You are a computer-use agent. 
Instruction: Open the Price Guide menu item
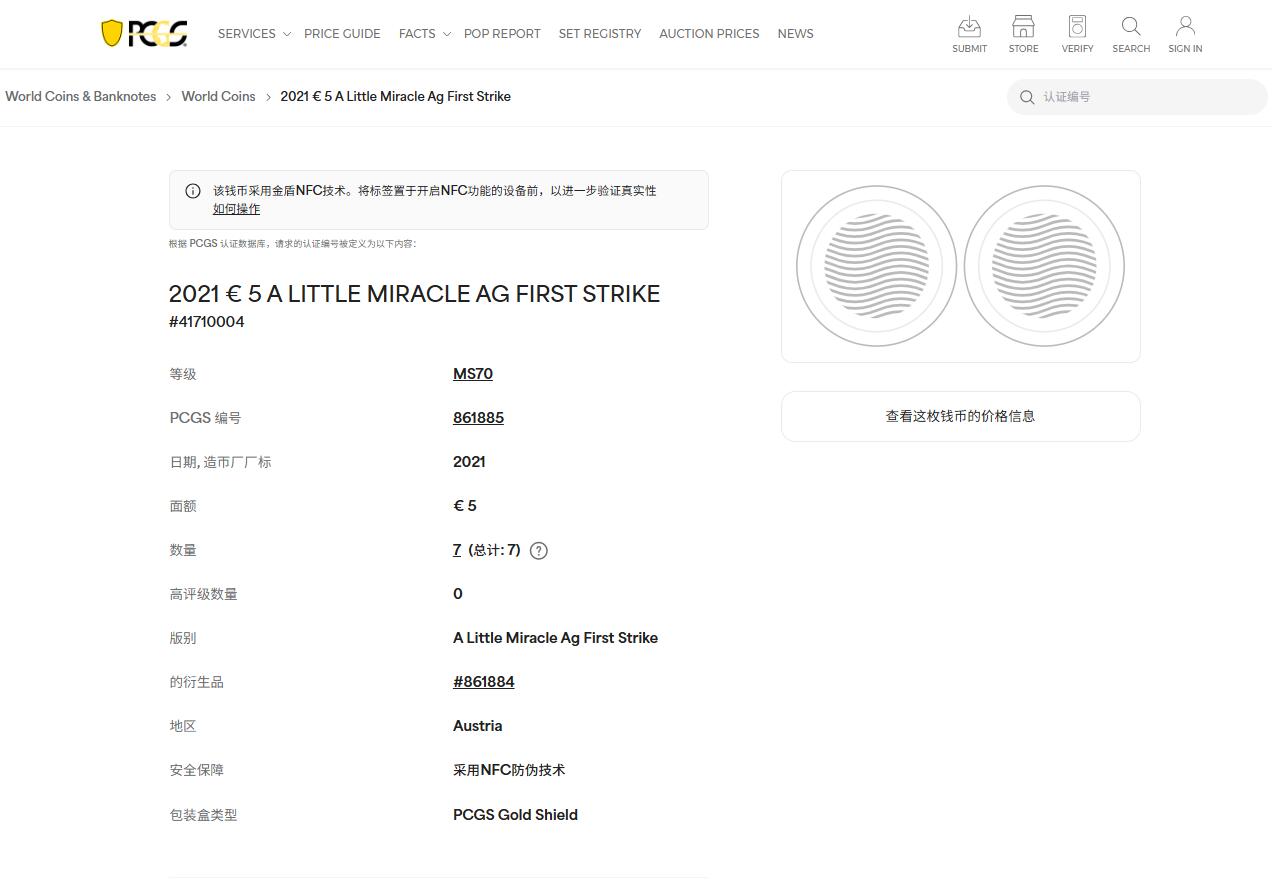pyautogui.click(x=342, y=33)
